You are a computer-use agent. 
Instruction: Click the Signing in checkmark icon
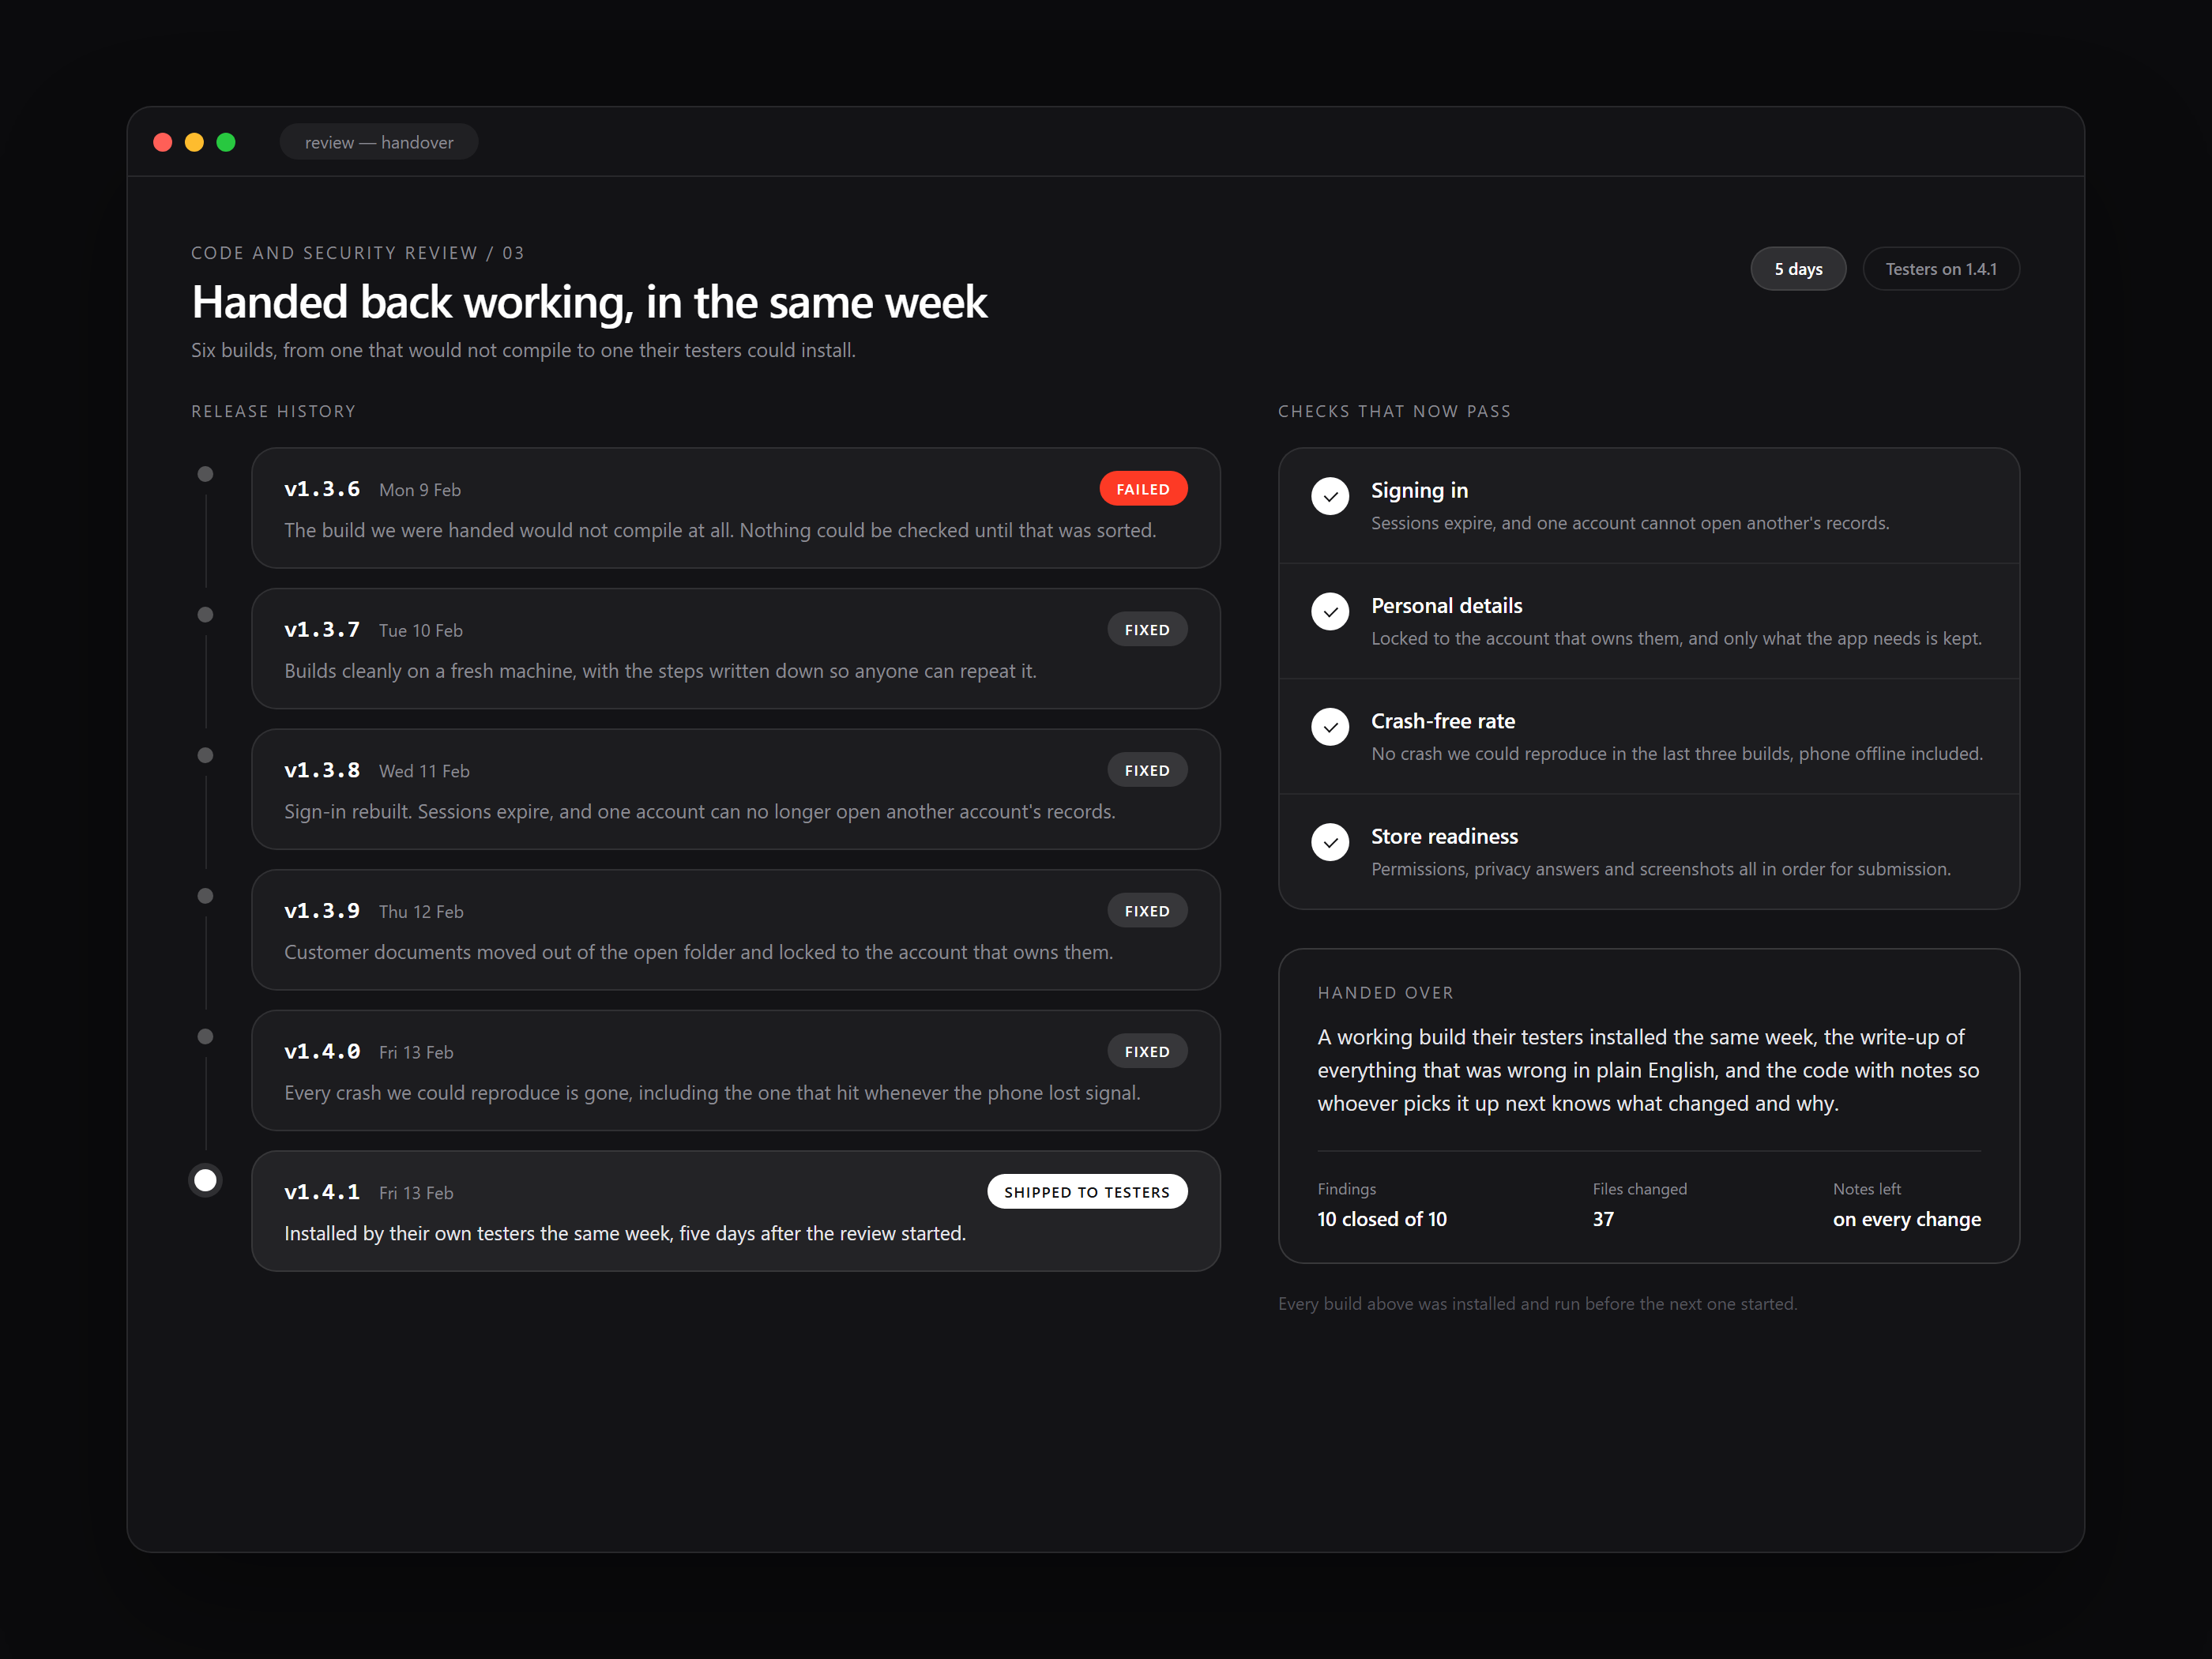[1330, 496]
